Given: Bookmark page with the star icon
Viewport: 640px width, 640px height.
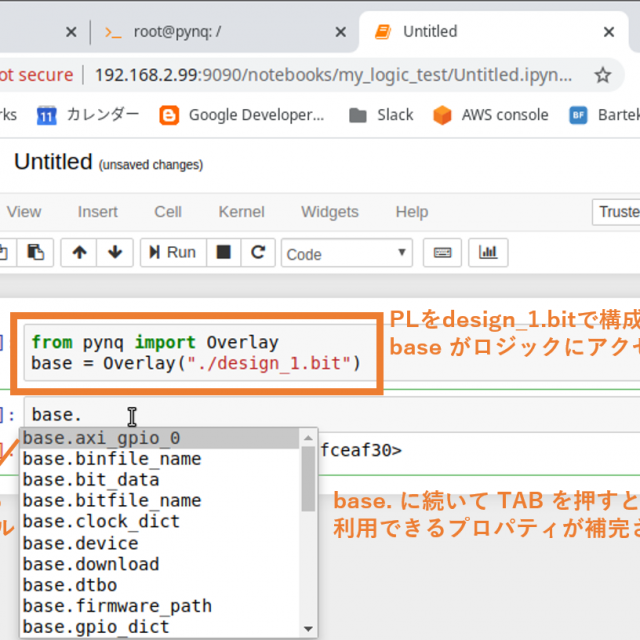Looking at the screenshot, I should (602, 75).
